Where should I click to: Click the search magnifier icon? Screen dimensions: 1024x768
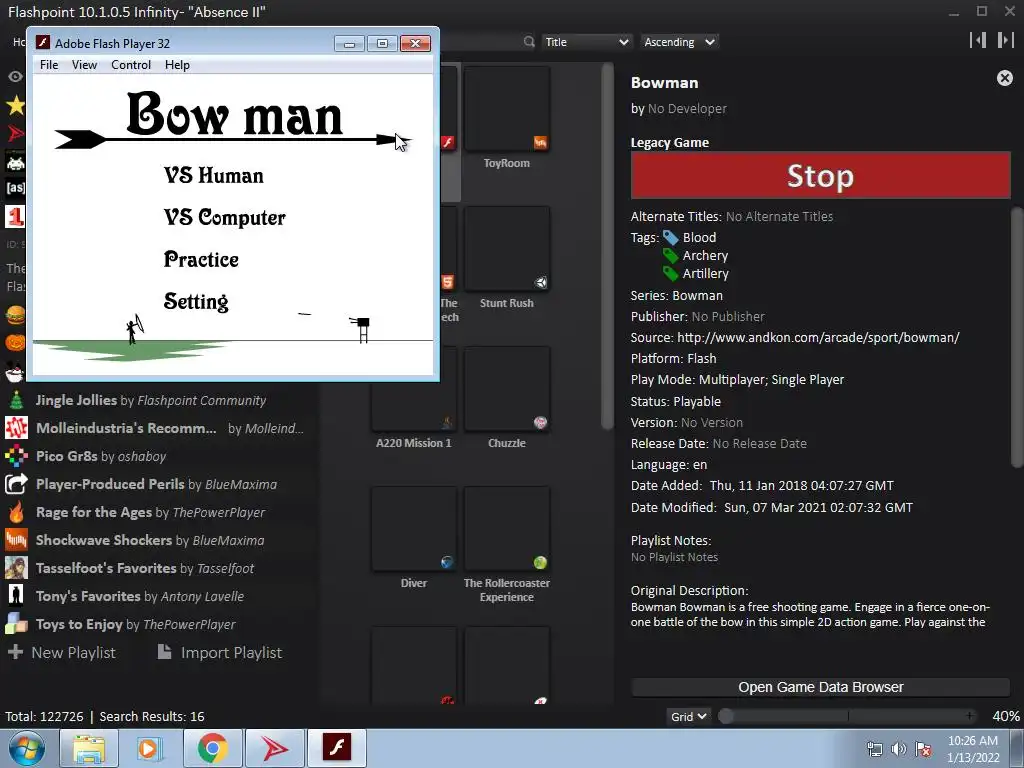coord(529,42)
